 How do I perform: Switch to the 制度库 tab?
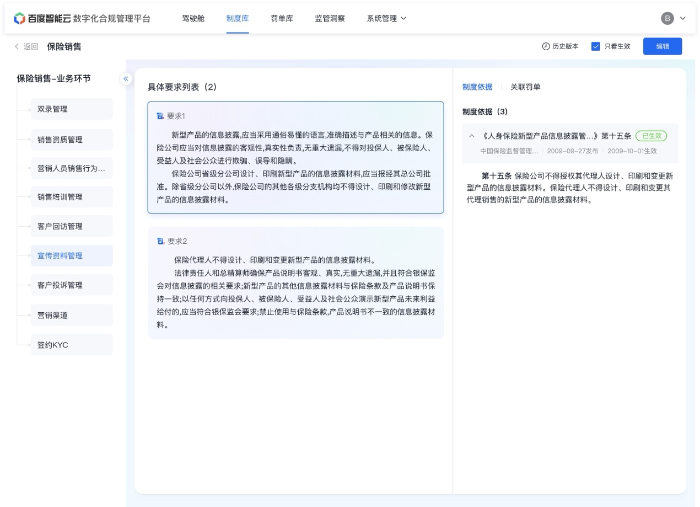[238, 18]
